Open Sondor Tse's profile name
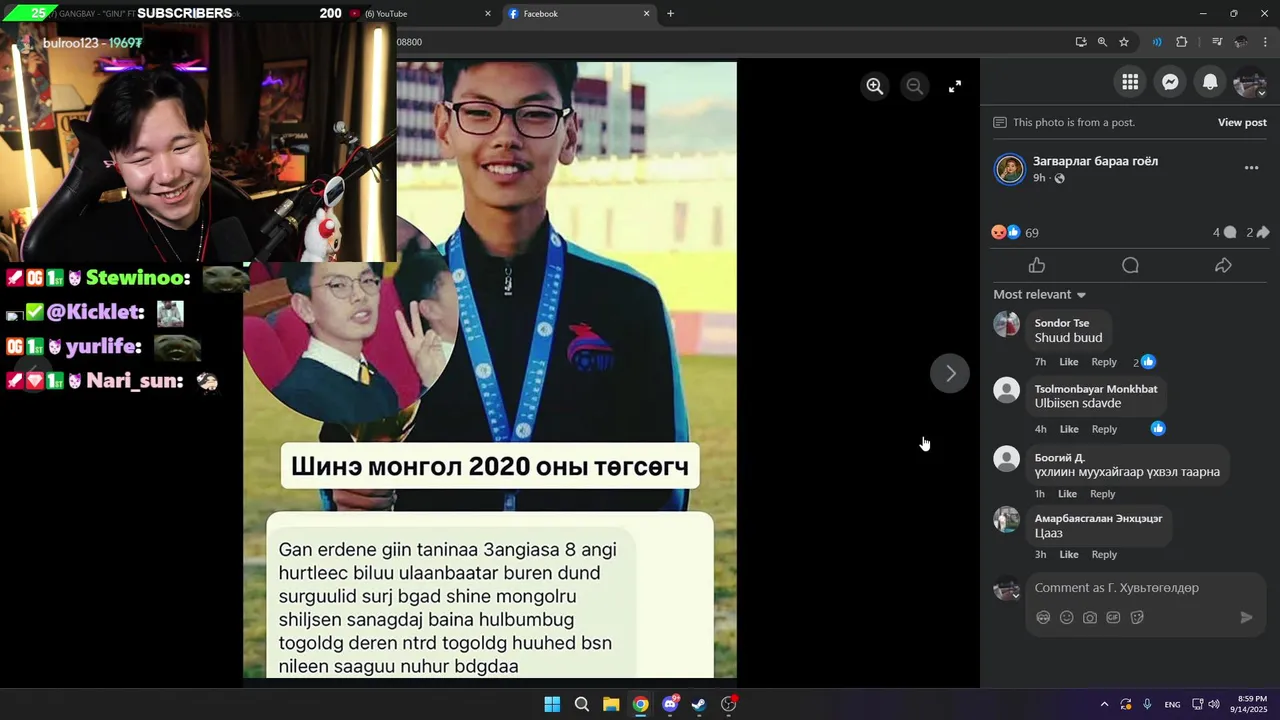Screen dimensions: 1280x720 coord(1062,323)
